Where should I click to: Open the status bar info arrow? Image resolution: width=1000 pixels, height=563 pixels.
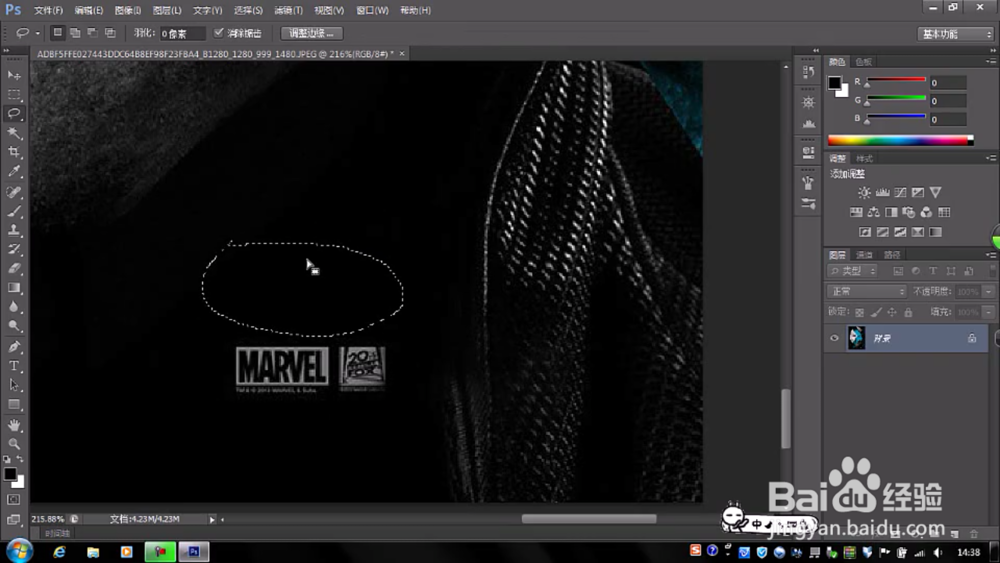tap(212, 520)
